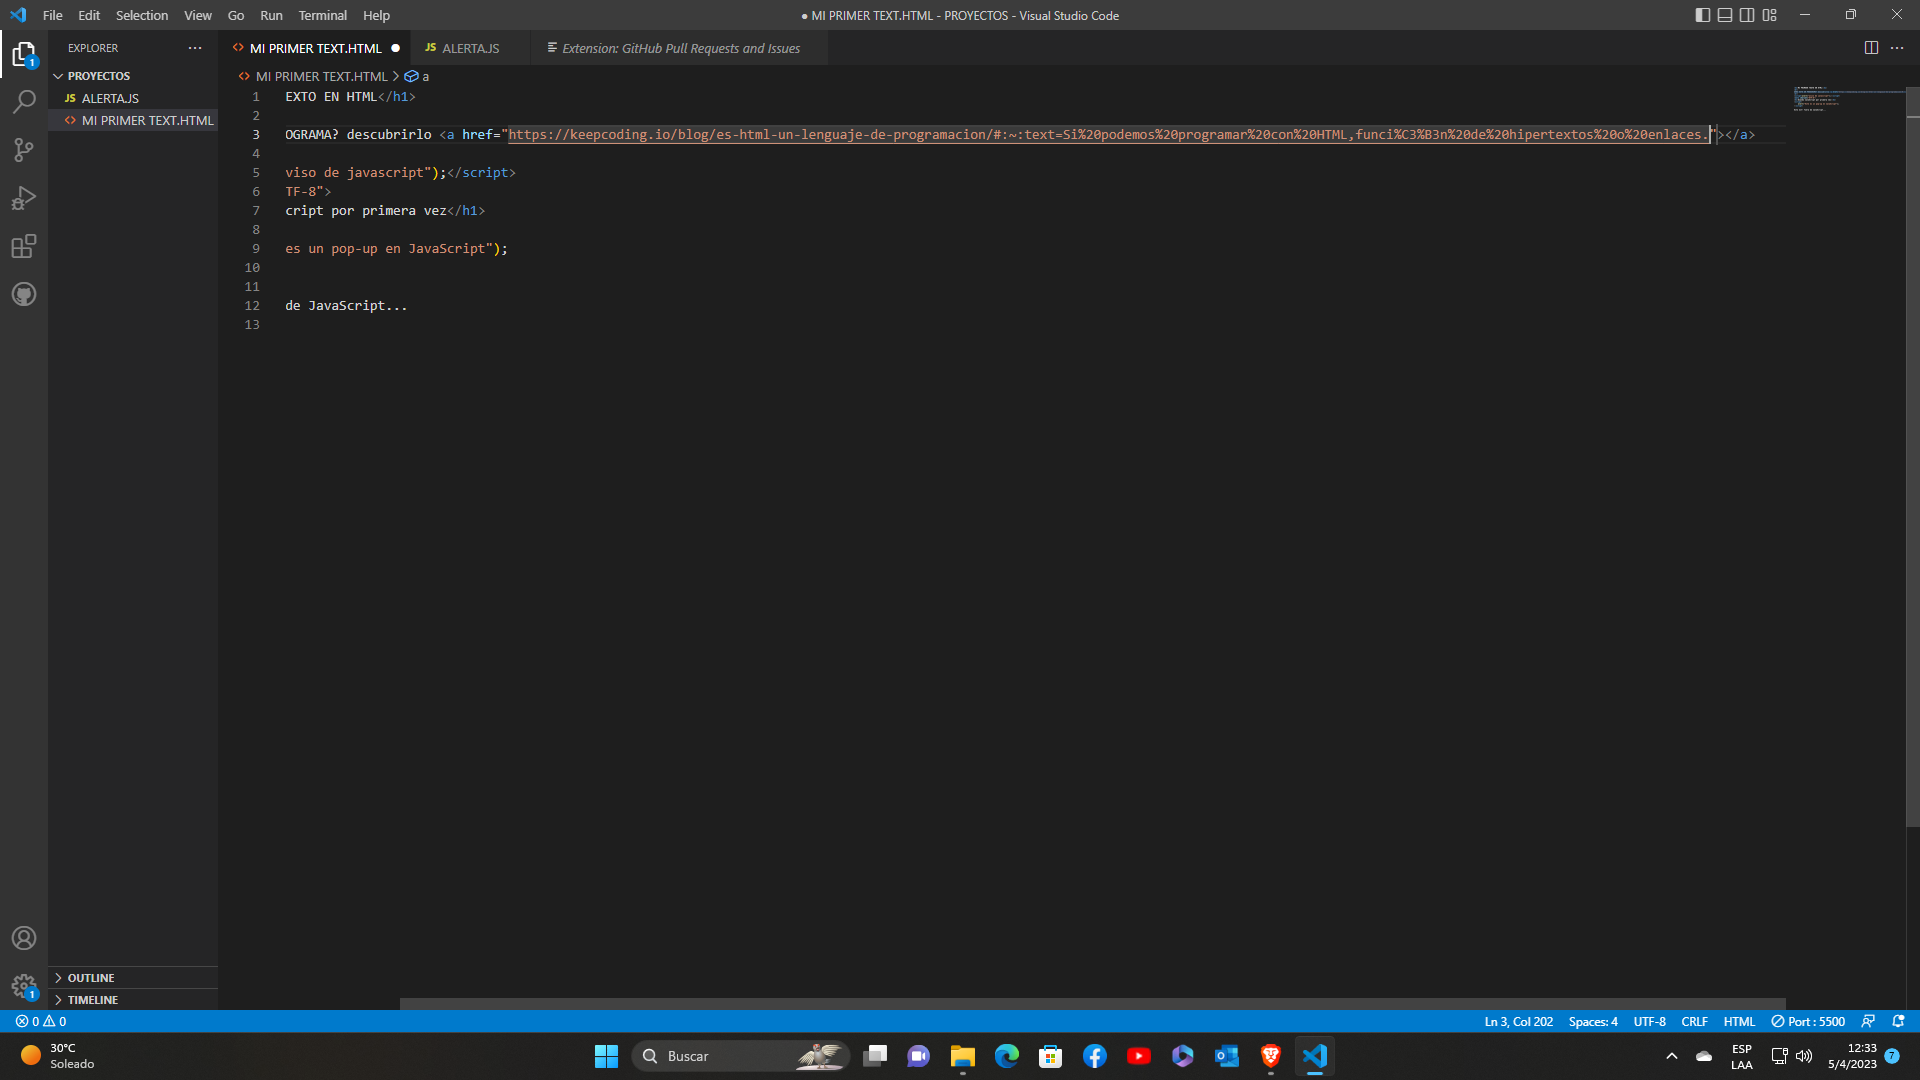Viewport: 1920px width, 1080px height.
Task: Toggle secondary side bar layout icon
Action: pos(1747,15)
